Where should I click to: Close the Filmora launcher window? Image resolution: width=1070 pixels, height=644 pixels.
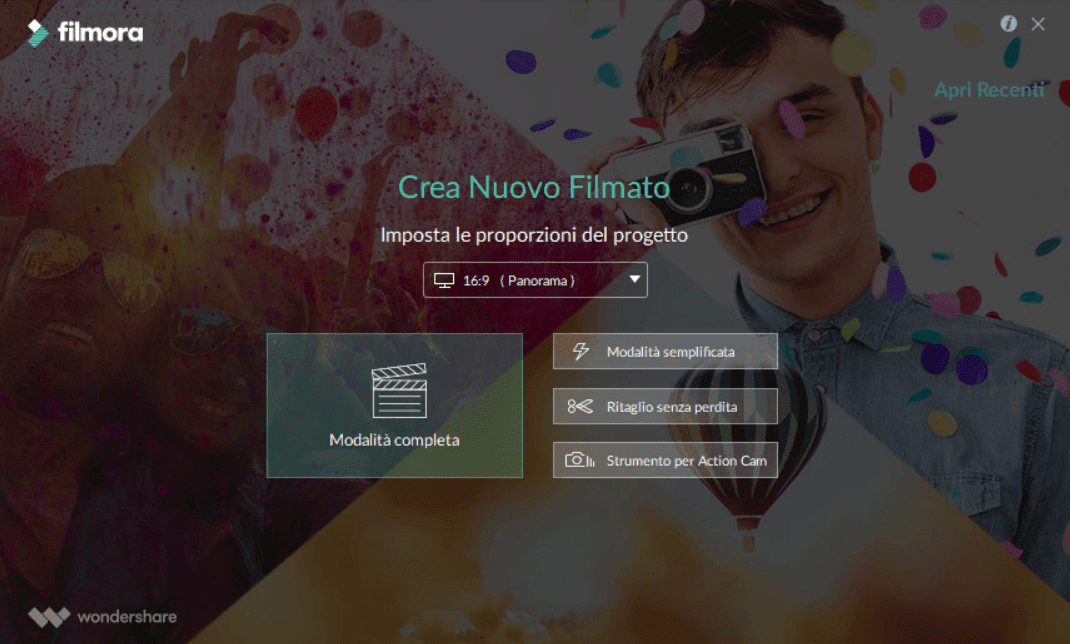click(x=1038, y=25)
